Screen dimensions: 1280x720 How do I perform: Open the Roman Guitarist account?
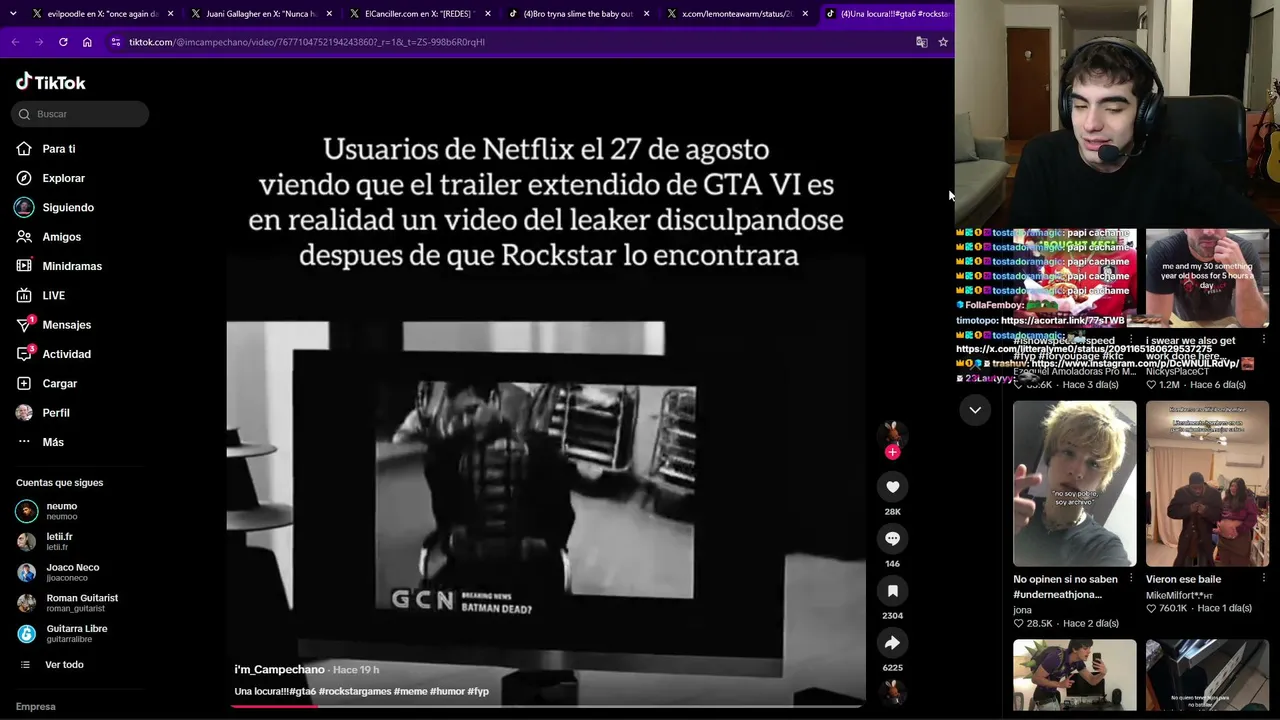[80, 603]
